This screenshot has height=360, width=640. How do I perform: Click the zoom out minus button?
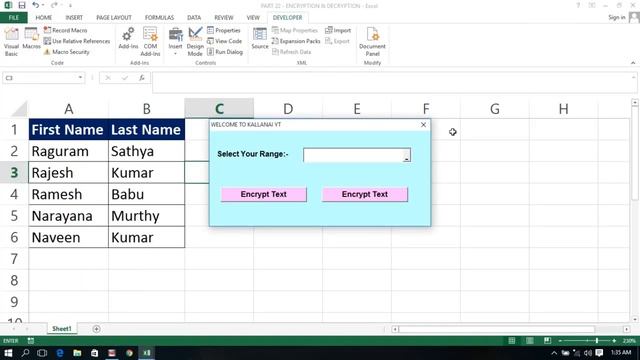560,340
